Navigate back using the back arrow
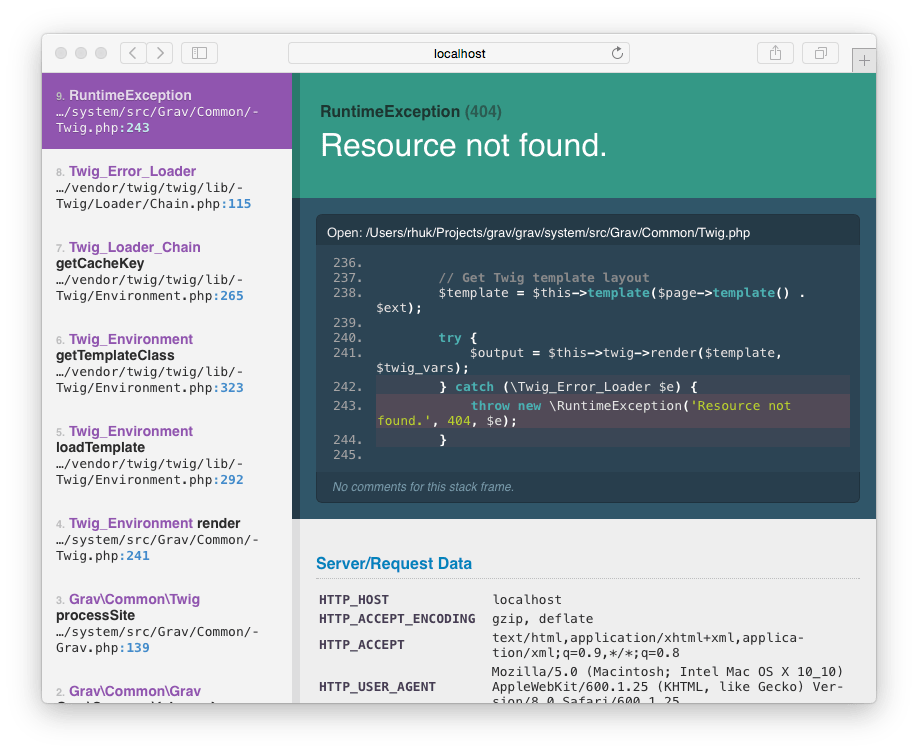 (x=133, y=53)
